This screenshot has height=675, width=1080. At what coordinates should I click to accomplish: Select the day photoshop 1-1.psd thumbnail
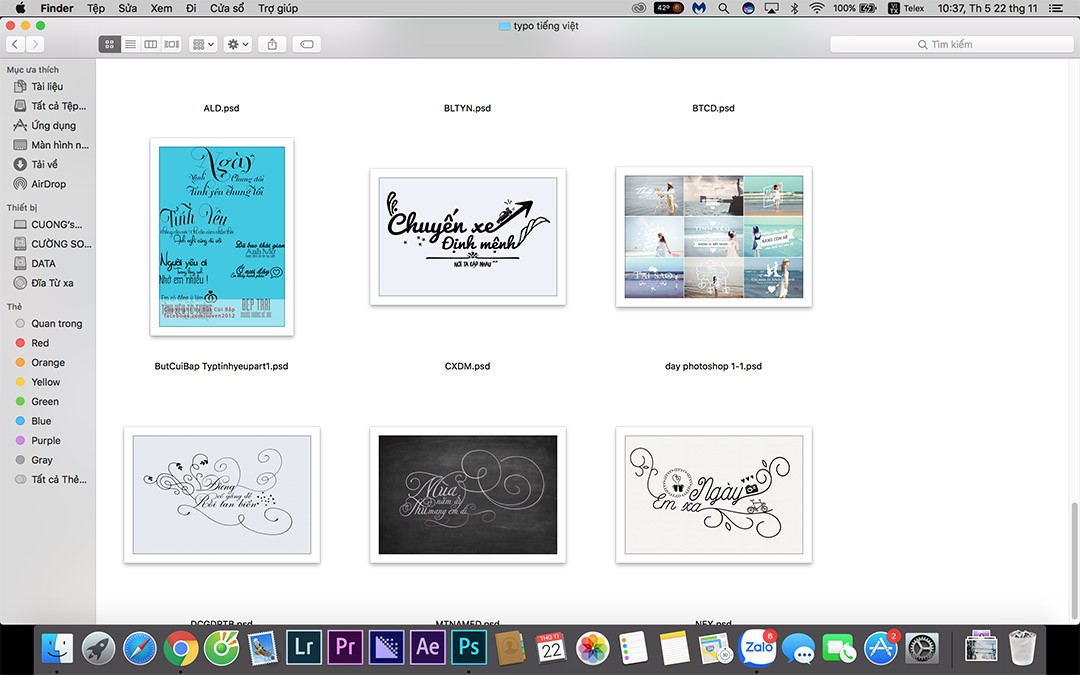coord(714,236)
